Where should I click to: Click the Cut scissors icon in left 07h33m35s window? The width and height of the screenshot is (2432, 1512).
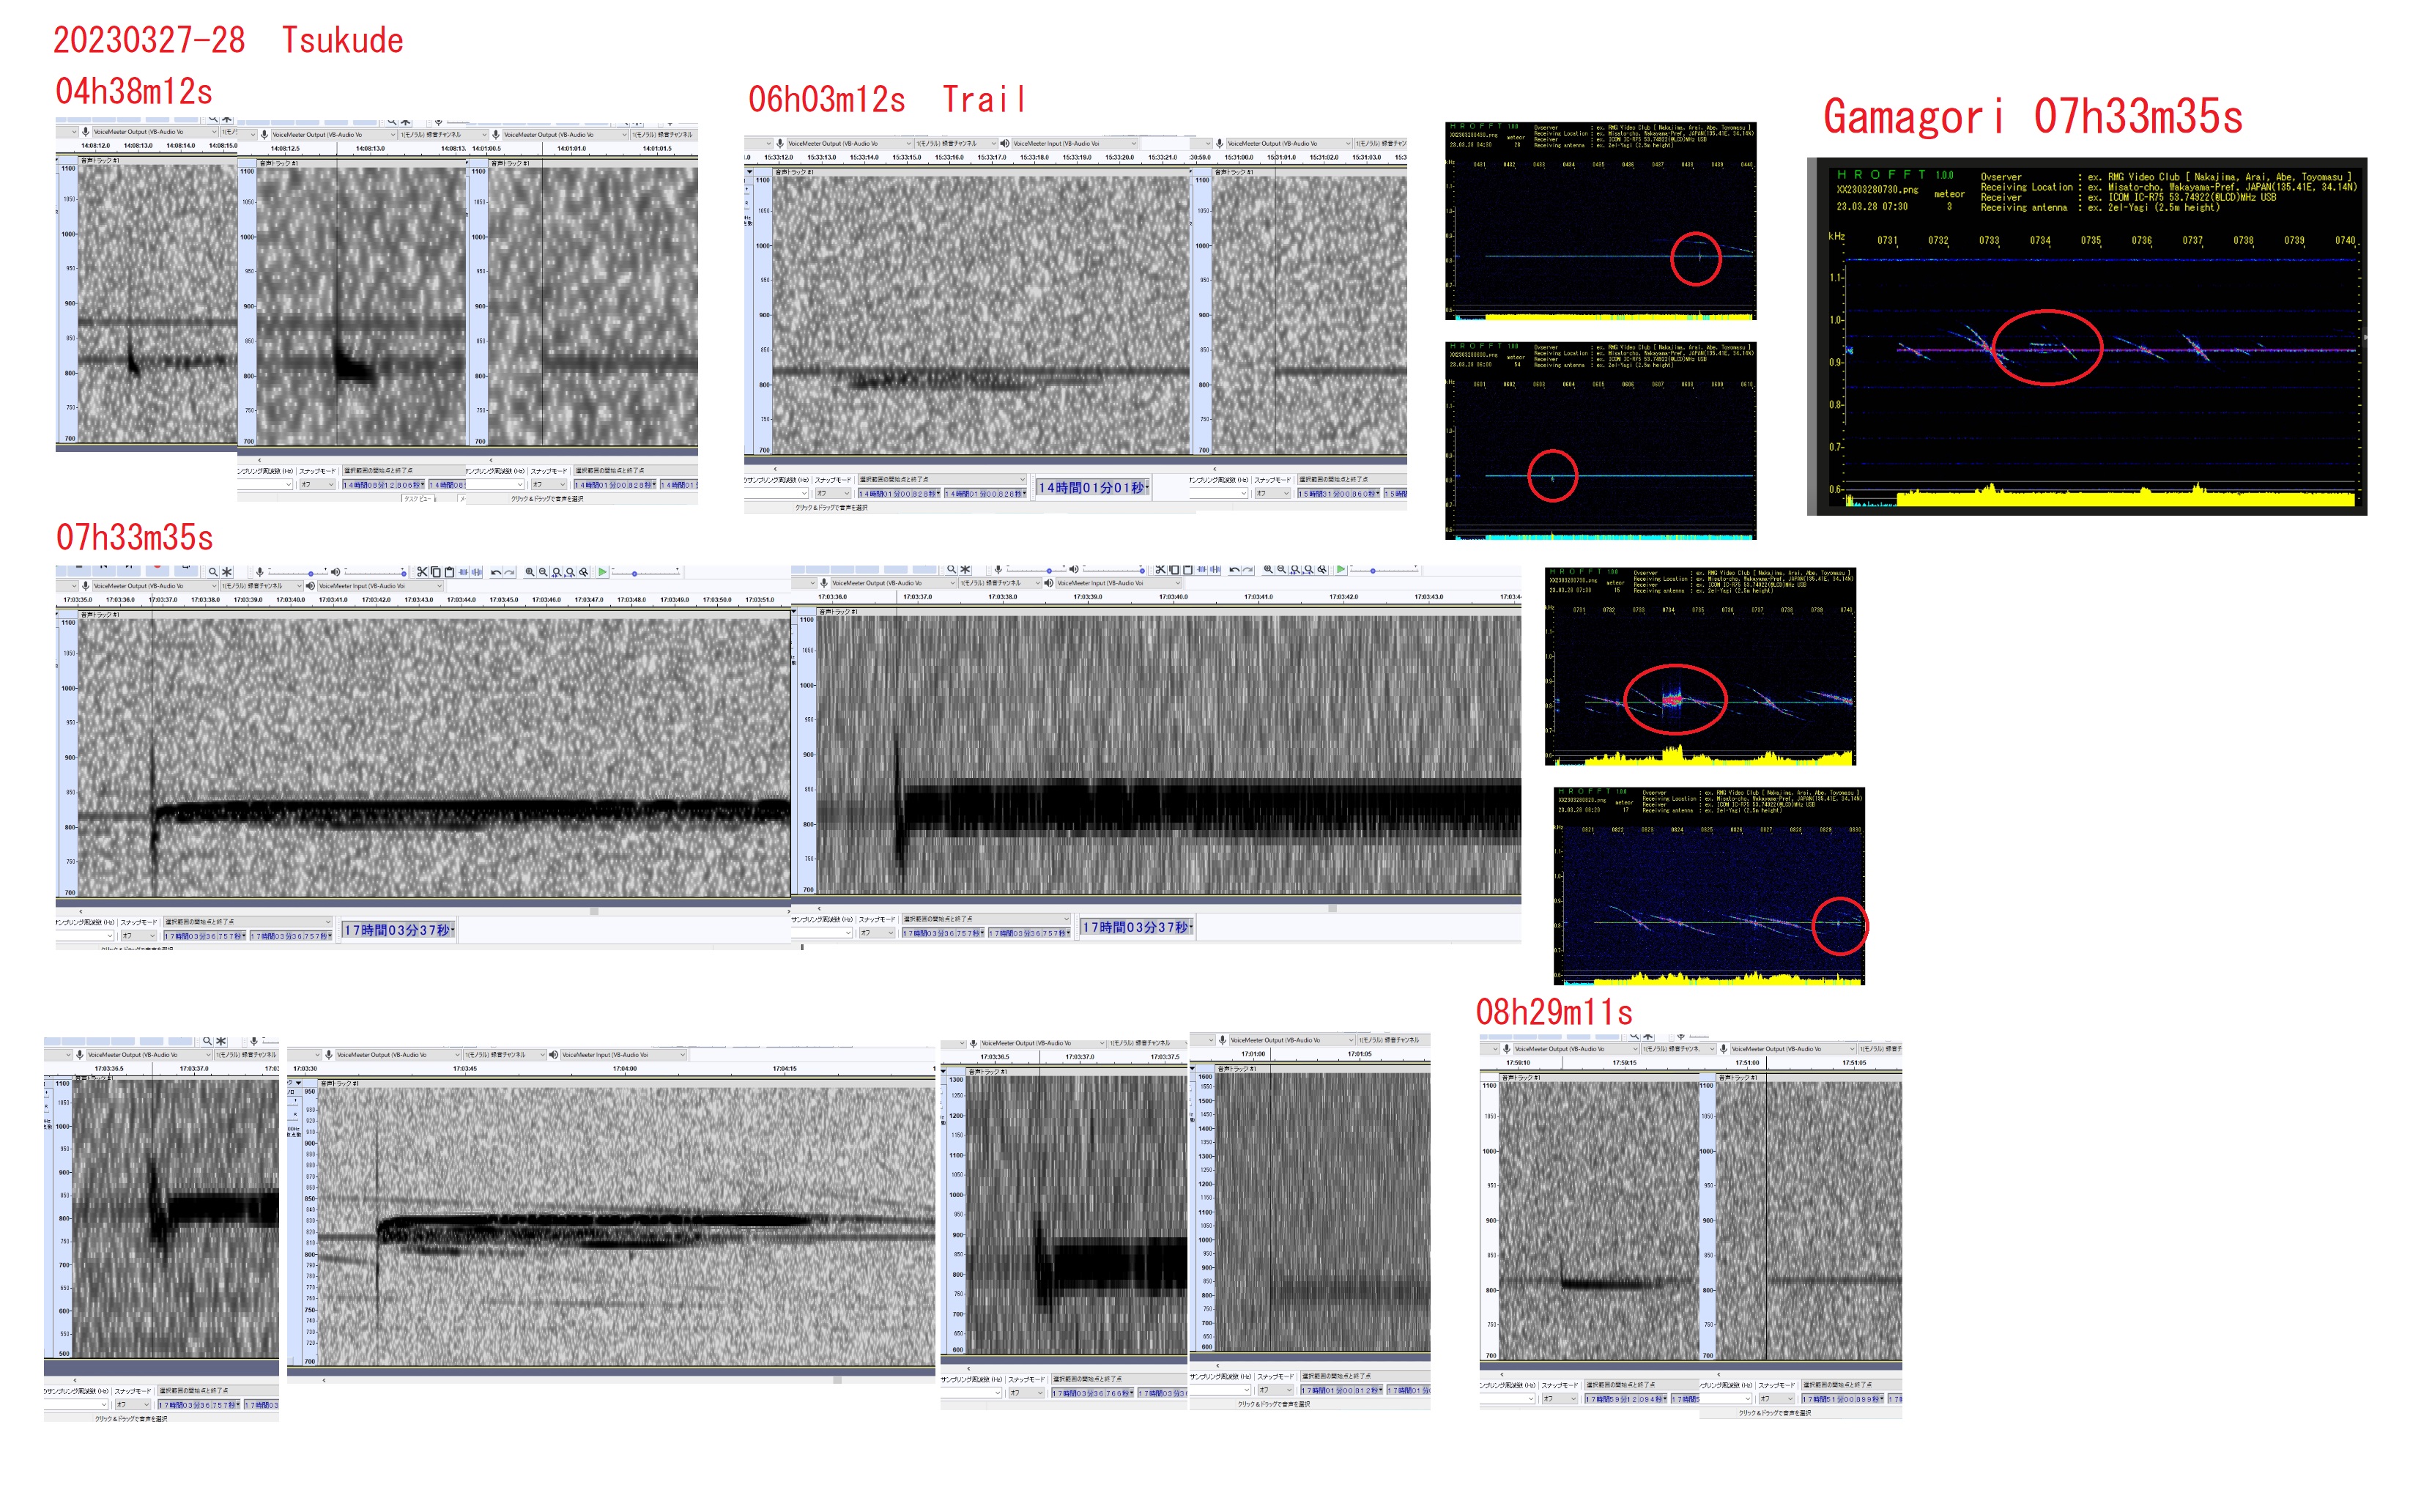click(x=422, y=572)
